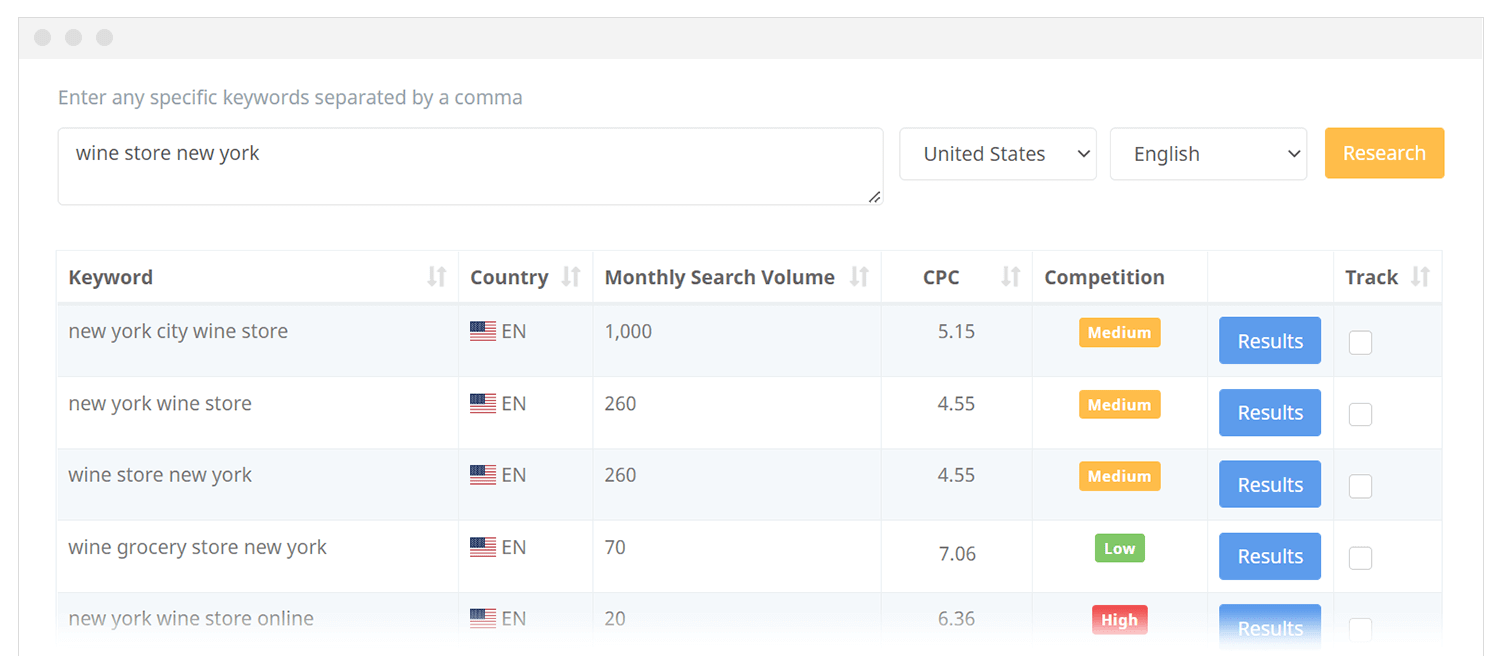
Task: Sort by Monthly Search Volume arrows
Action: coord(859,277)
